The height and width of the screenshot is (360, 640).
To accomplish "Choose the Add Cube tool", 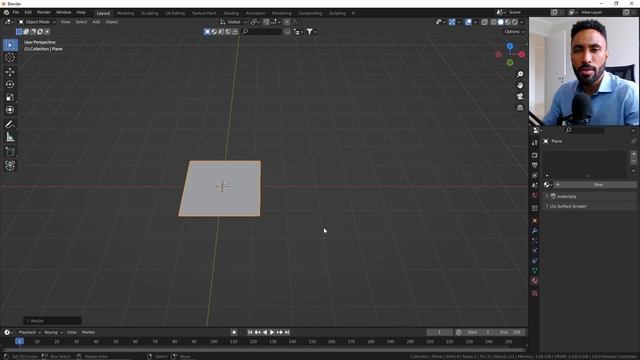I will pos(10,152).
